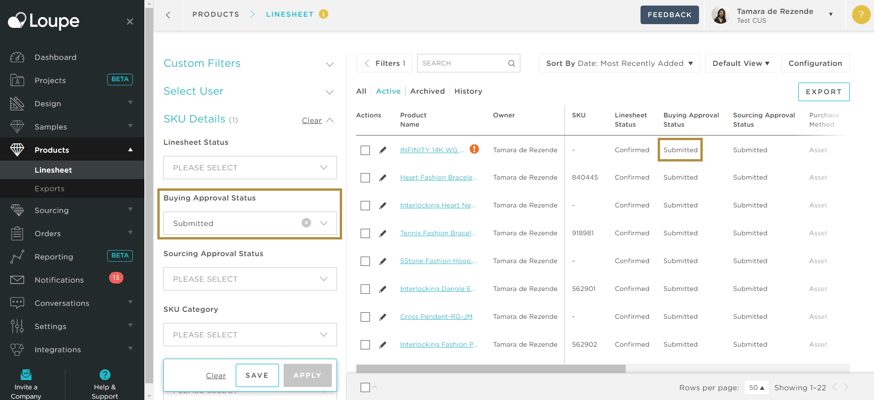This screenshot has height=400, width=874.
Task: Click the Clear link next to SKU Details
Action: coord(312,120)
